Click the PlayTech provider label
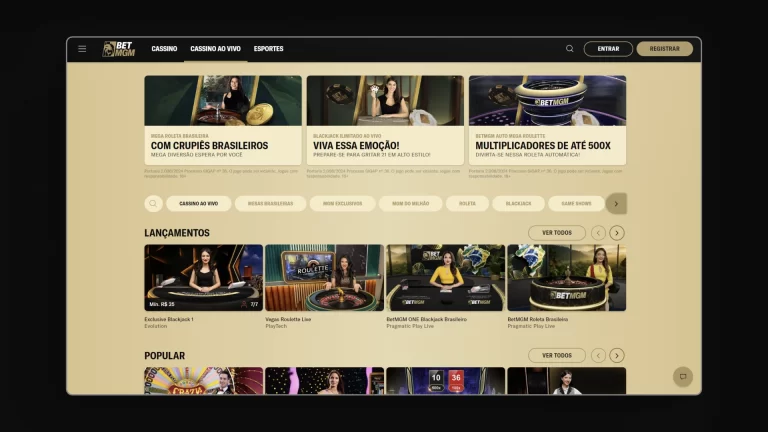768x432 pixels. [x=276, y=326]
